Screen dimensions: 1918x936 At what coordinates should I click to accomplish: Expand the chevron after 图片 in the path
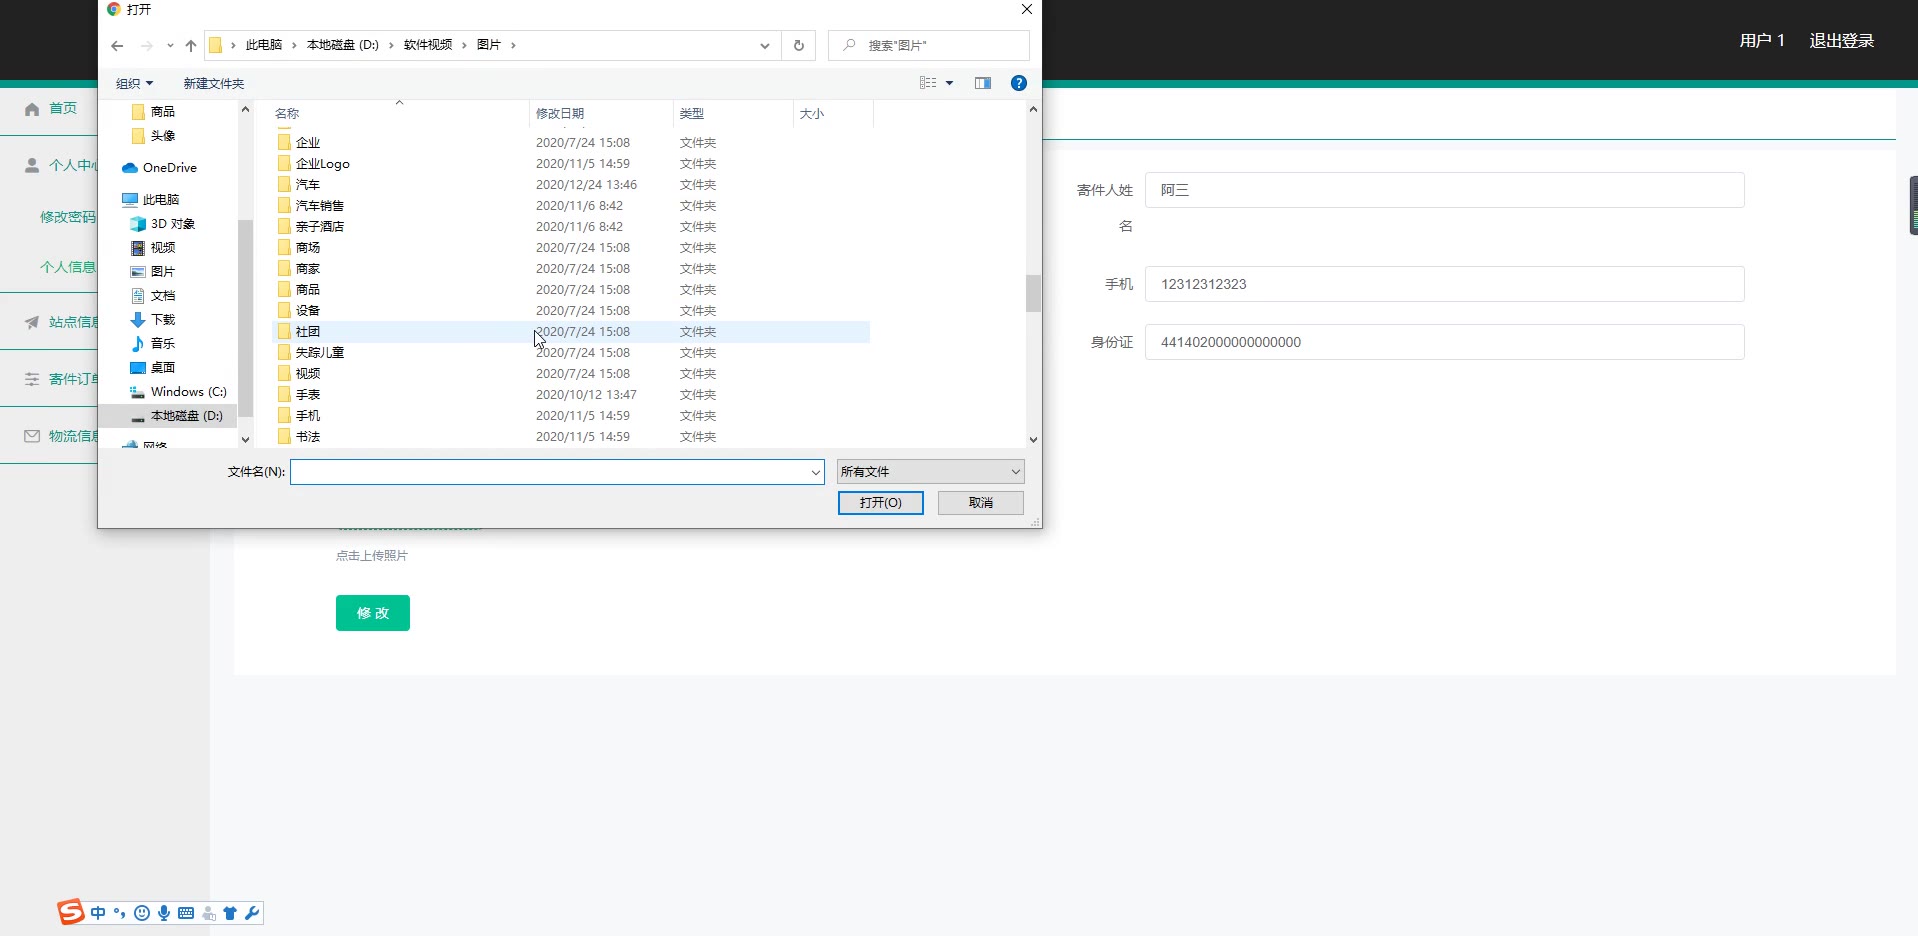513,45
